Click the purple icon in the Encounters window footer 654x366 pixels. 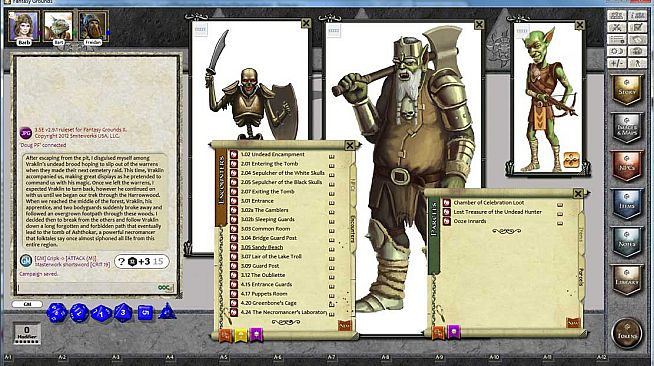[x=256, y=334]
